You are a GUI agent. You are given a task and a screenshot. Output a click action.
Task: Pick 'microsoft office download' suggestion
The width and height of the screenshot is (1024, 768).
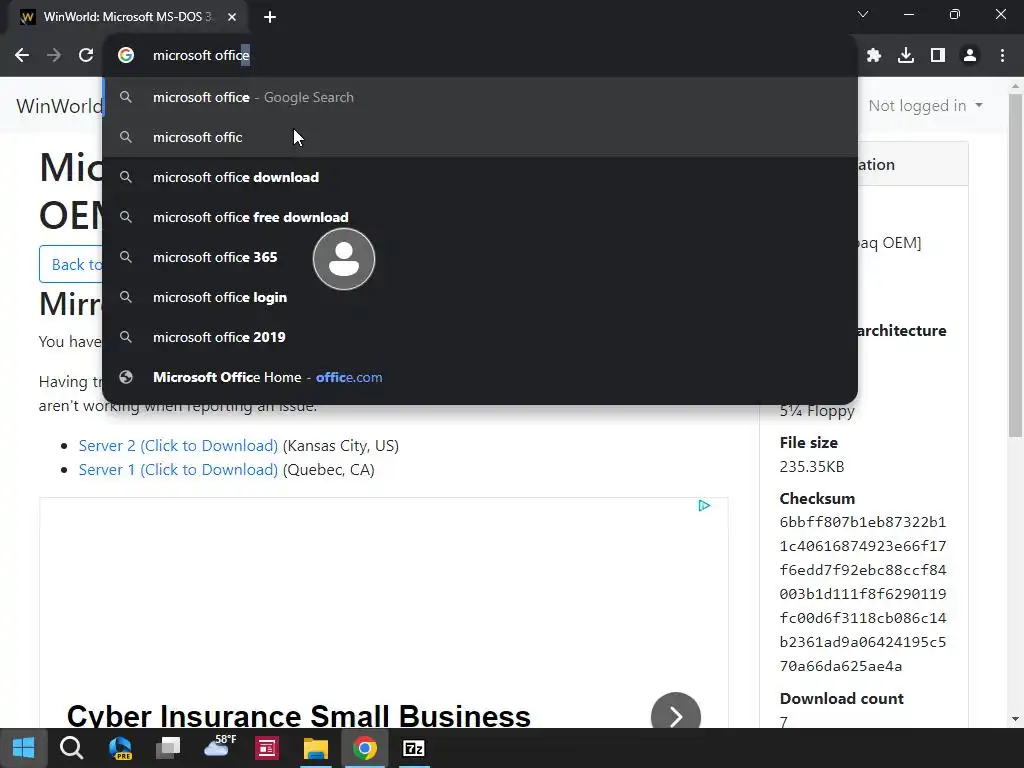point(480,177)
